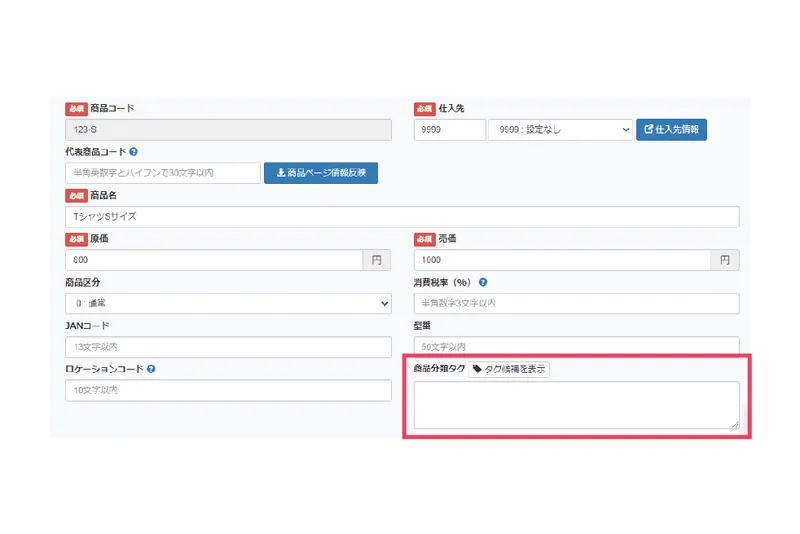Click the 商品名 field with TシャツSサイズ

402,217
